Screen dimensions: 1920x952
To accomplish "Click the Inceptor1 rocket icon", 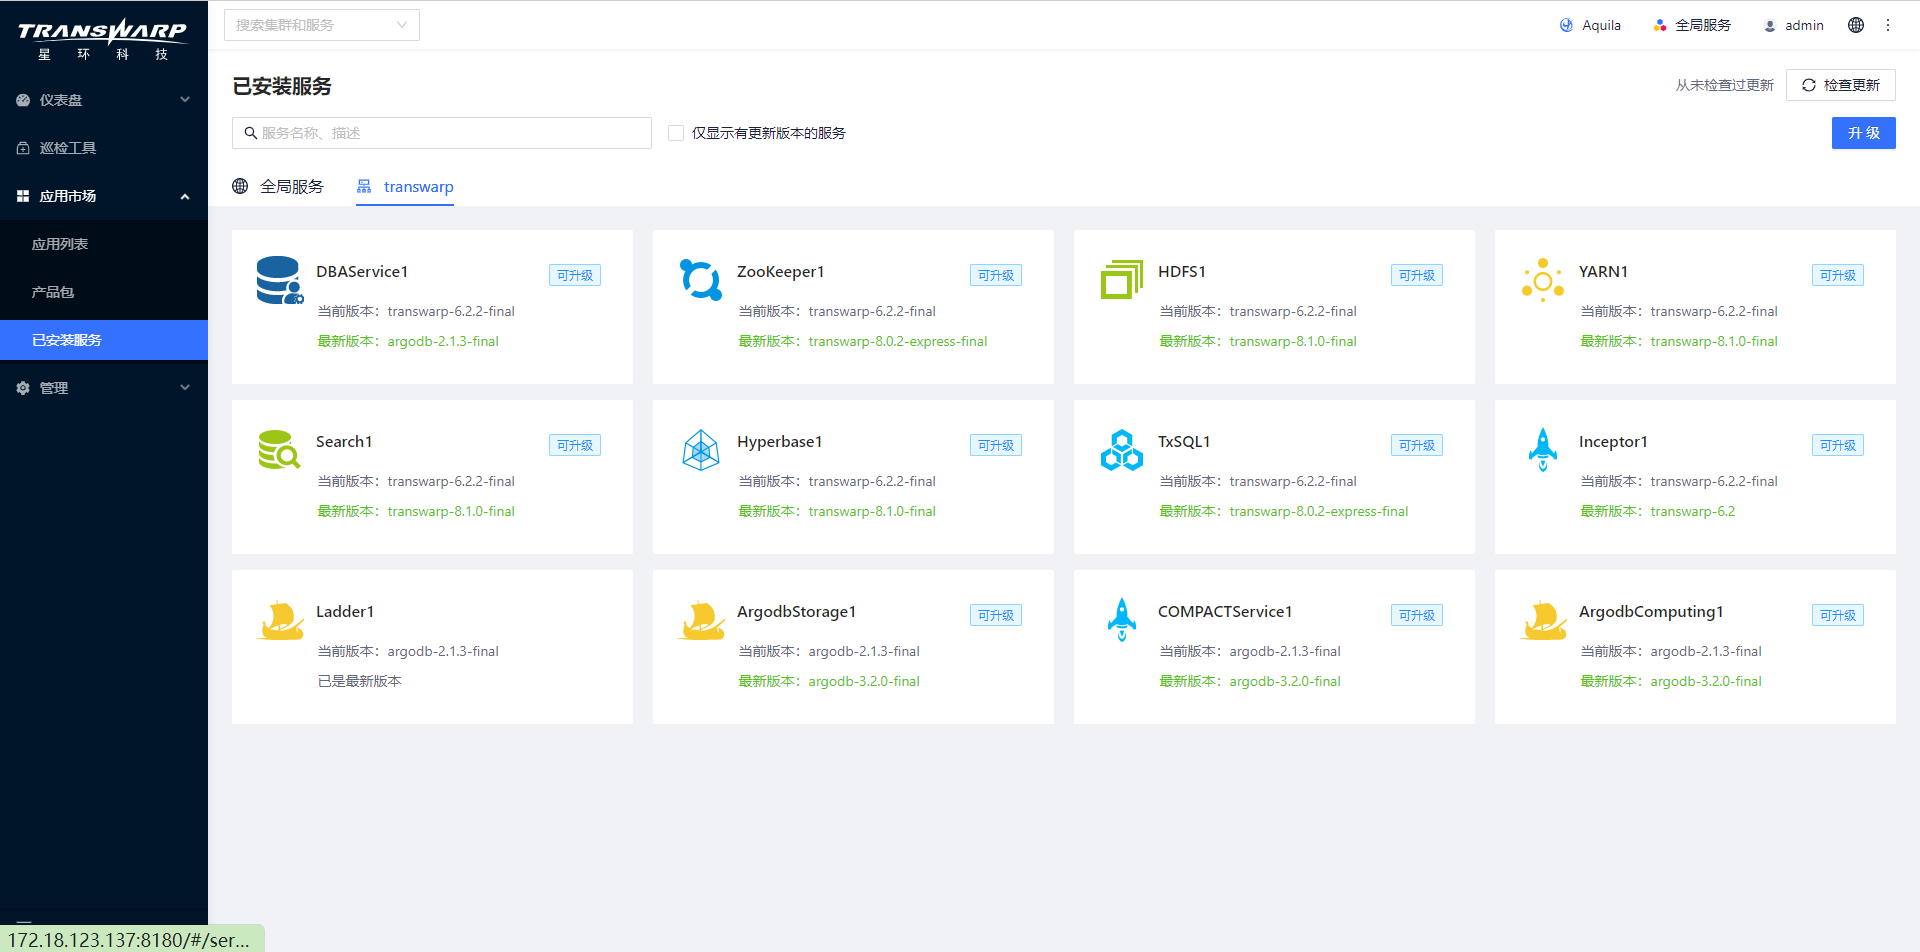I will click(x=1543, y=450).
